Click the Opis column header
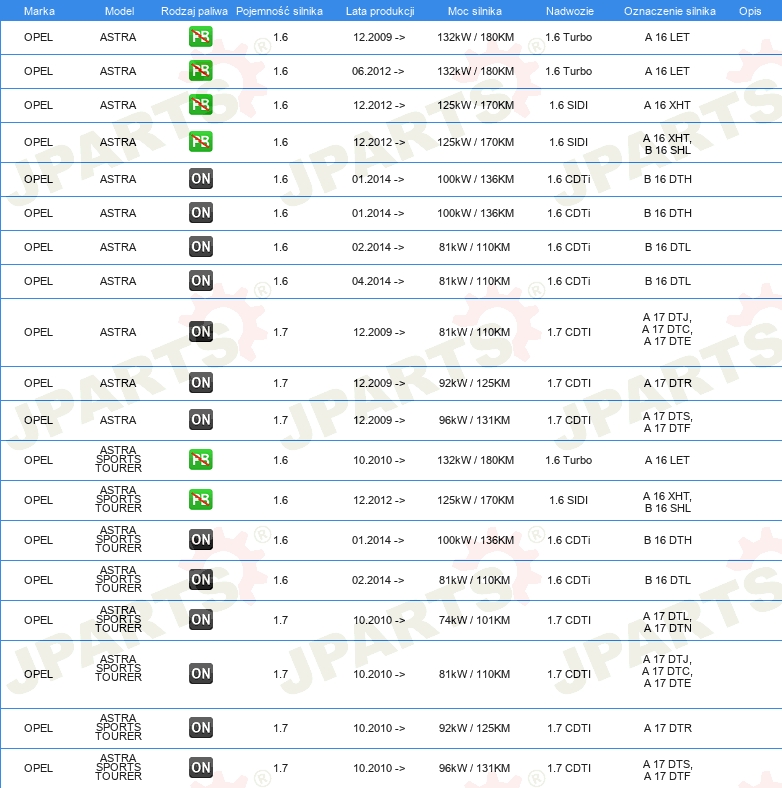 coord(750,11)
